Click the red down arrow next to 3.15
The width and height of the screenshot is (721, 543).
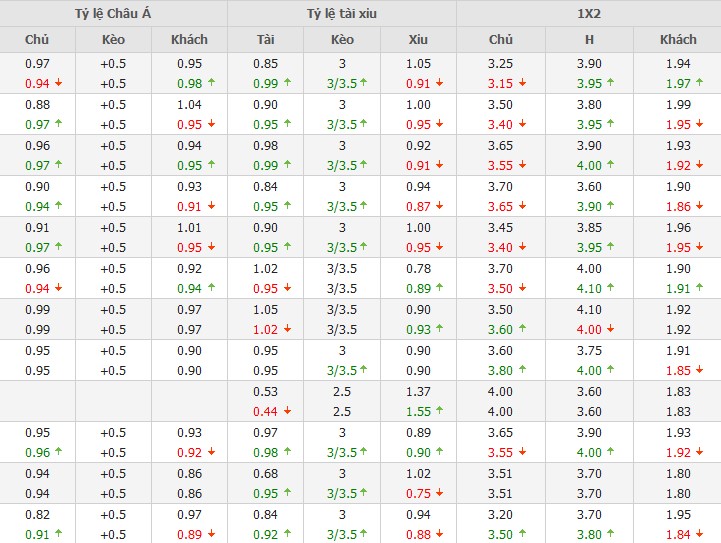[x=521, y=84]
